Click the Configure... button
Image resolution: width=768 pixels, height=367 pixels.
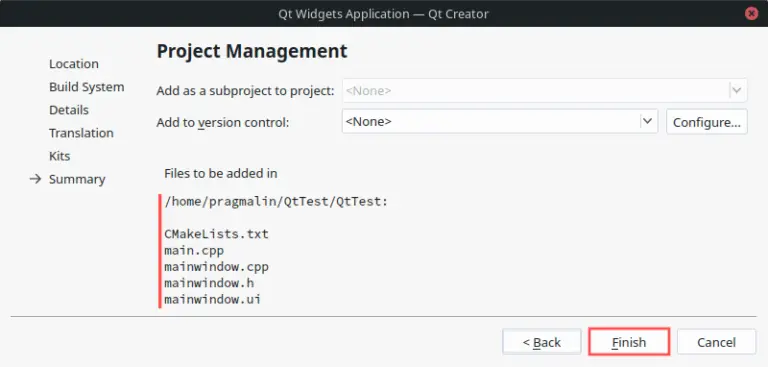(707, 122)
